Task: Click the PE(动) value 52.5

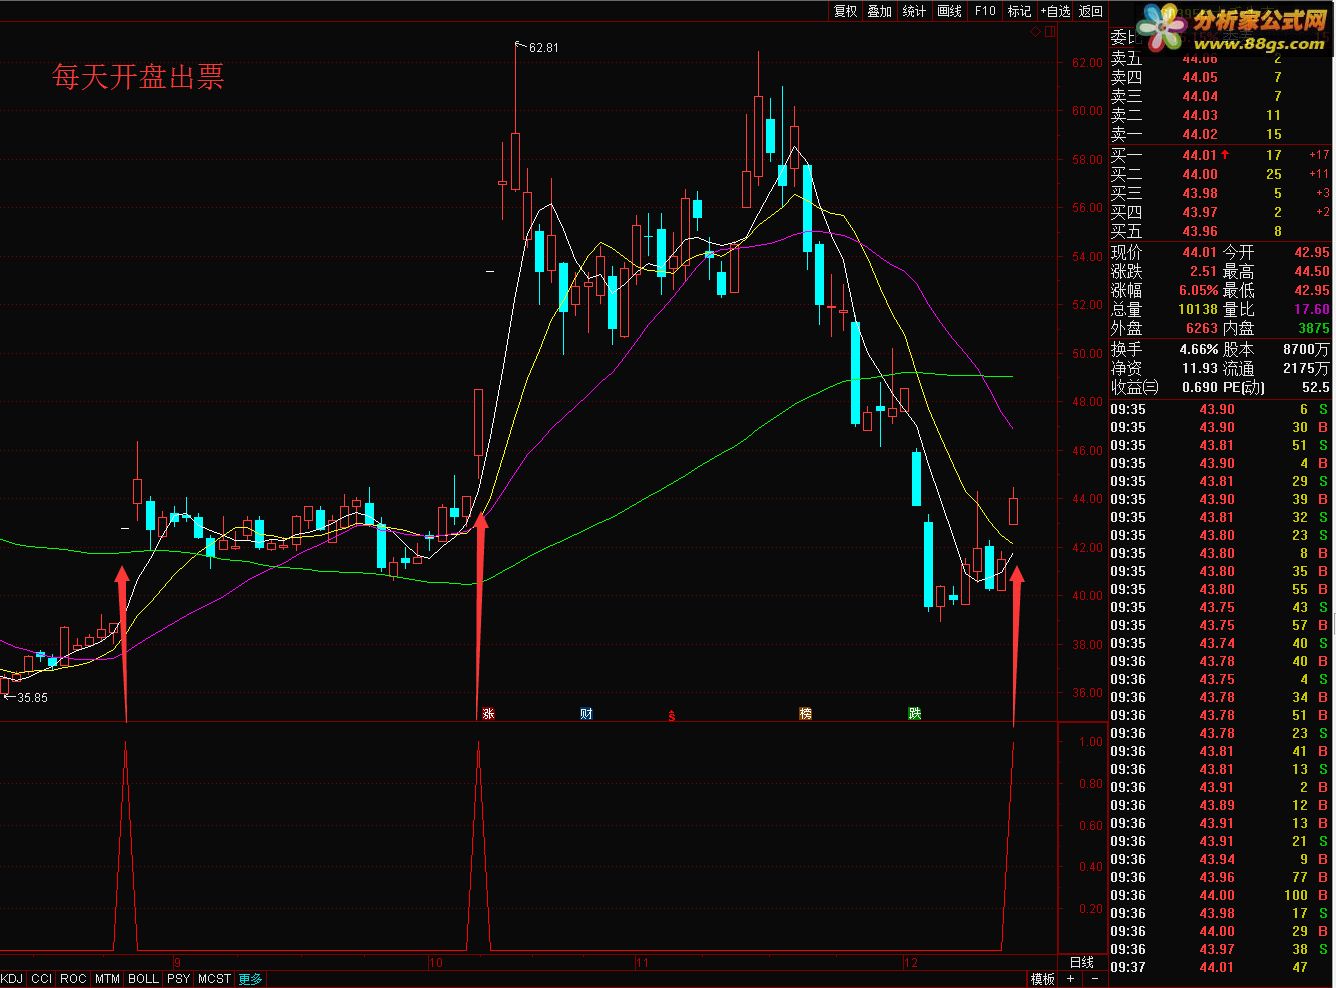Action: click(1316, 387)
